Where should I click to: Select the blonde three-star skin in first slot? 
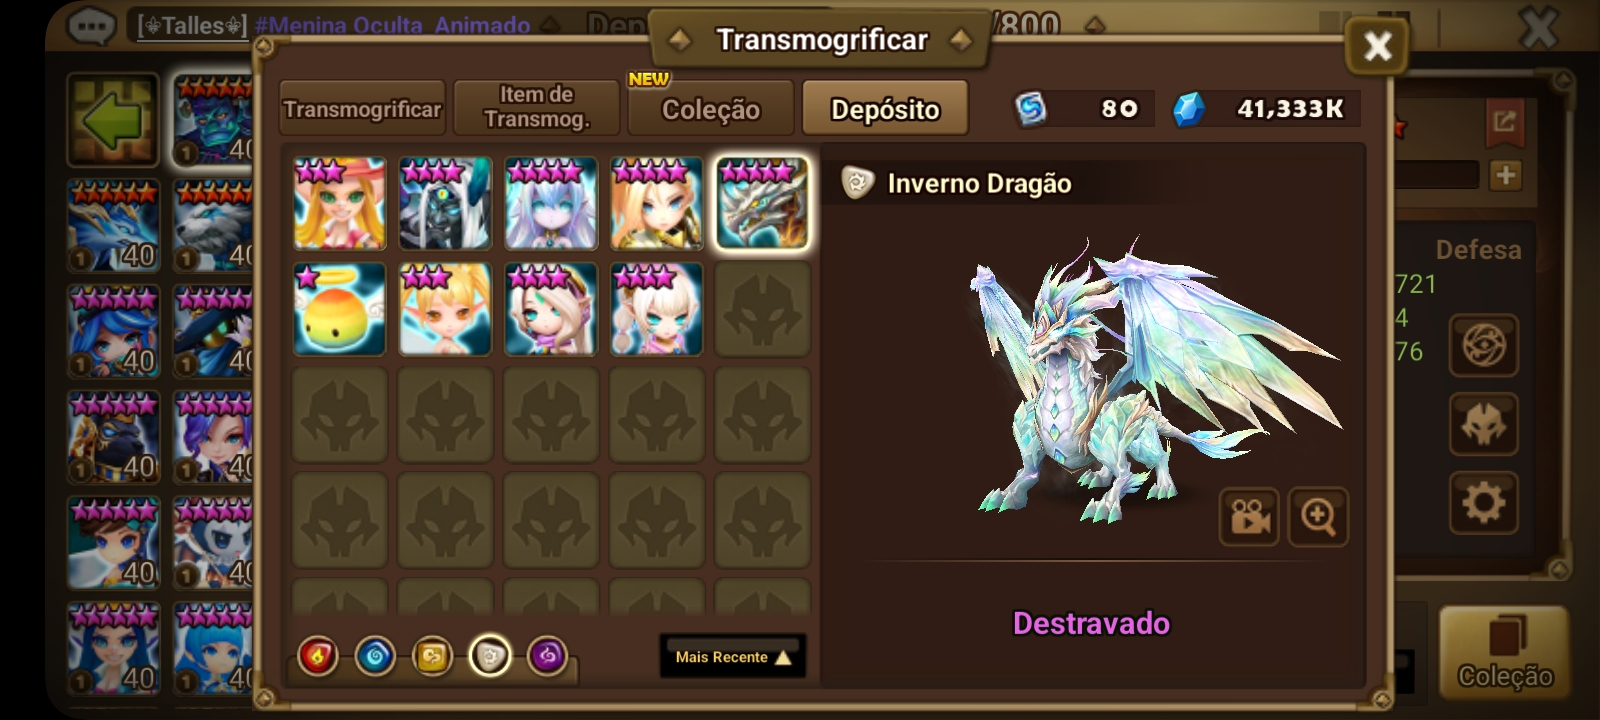click(x=340, y=203)
